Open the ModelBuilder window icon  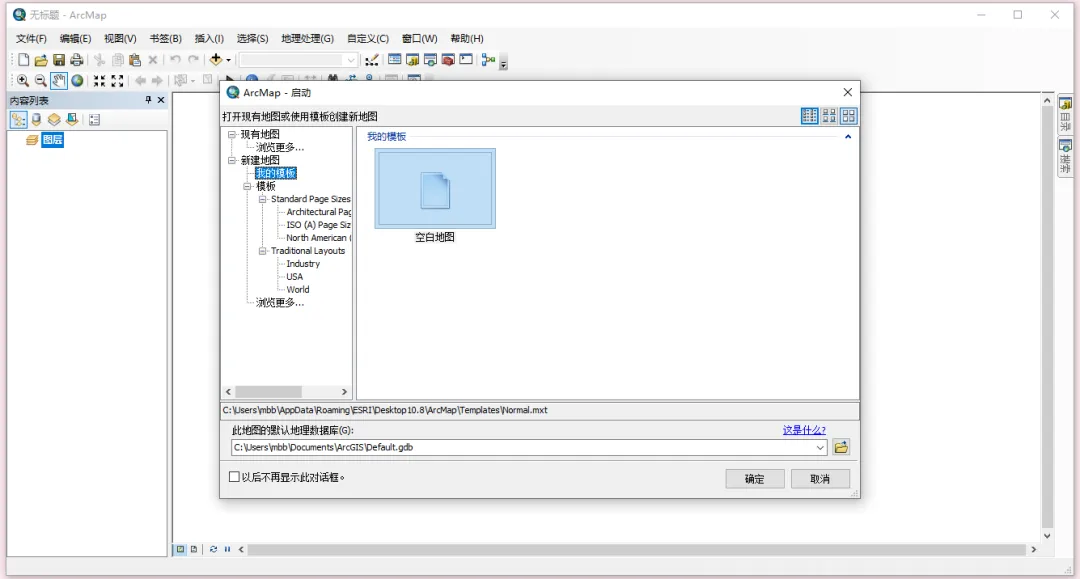488,60
